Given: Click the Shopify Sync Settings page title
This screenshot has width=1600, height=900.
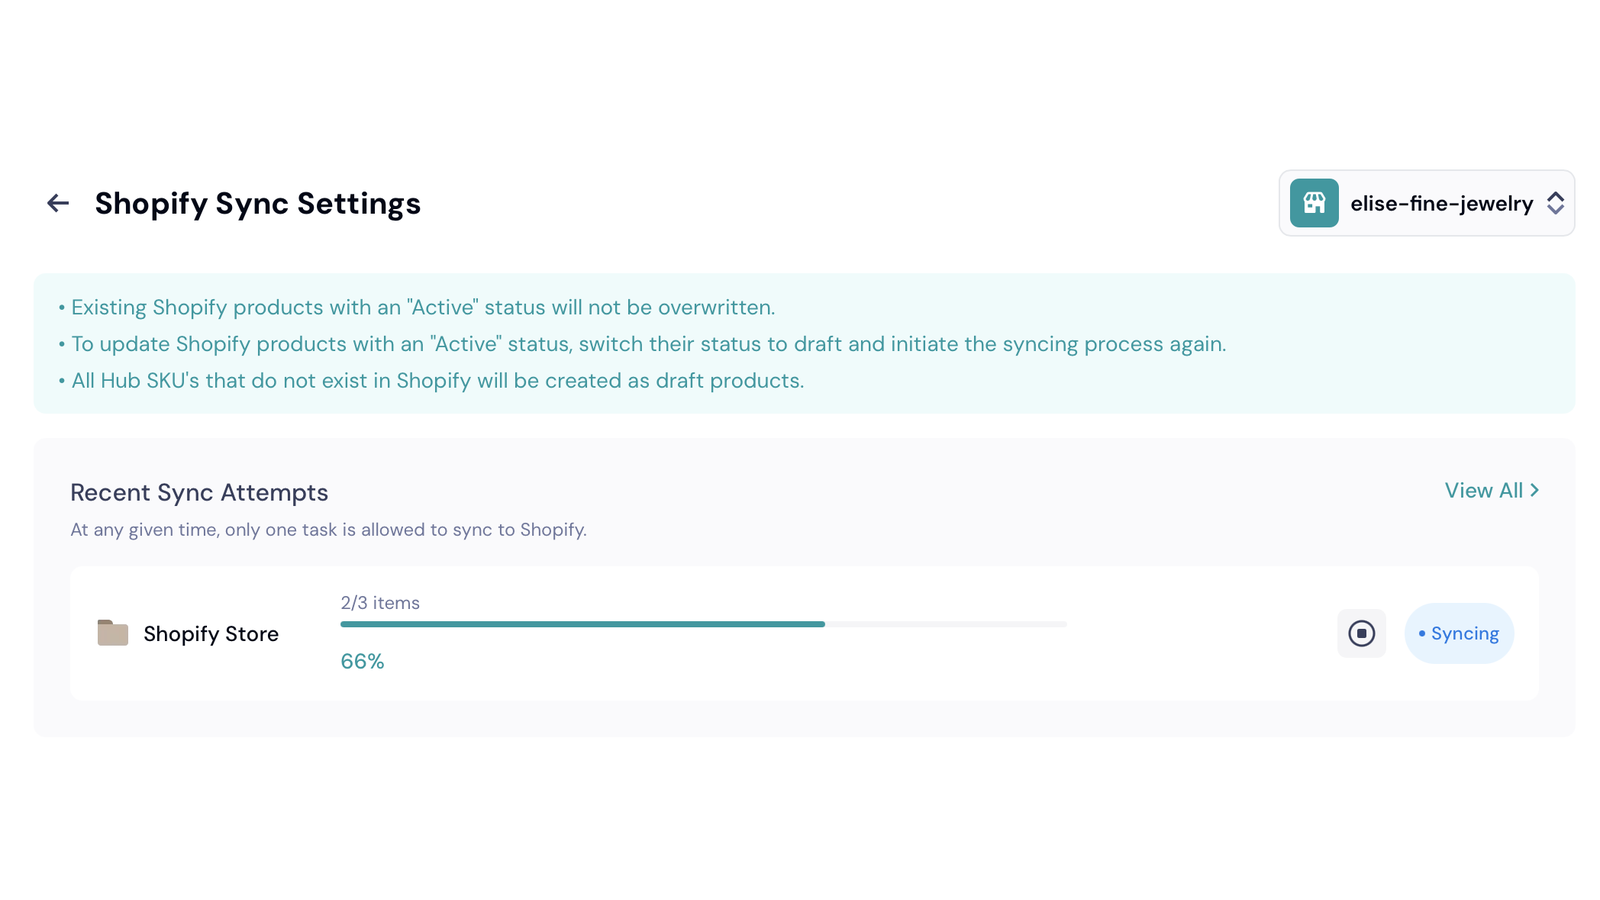Looking at the screenshot, I should coord(258,204).
